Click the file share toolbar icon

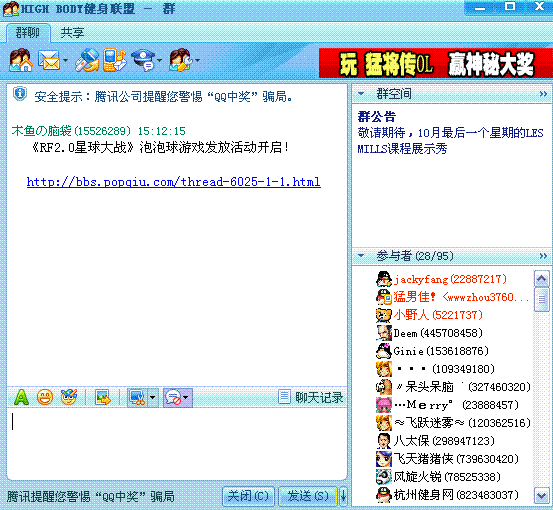[x=87, y=60]
